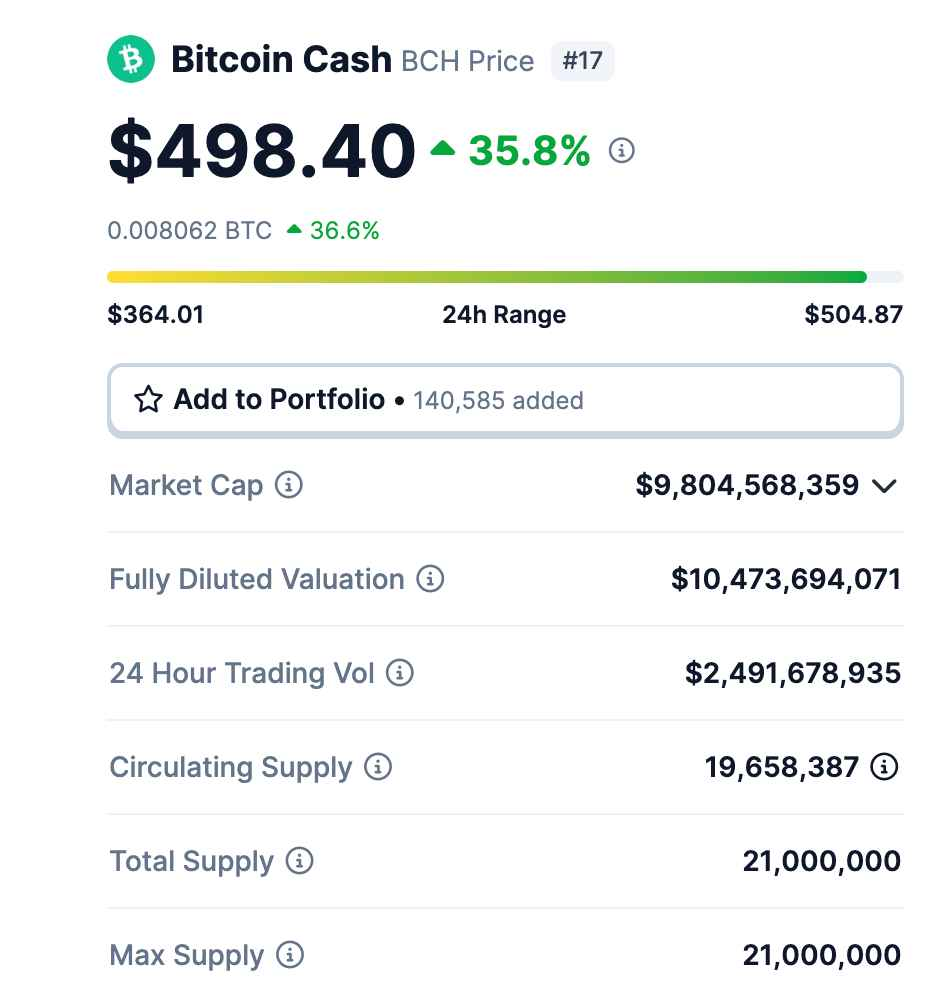This screenshot has height=988, width=940.
Task: Click the Bitcoin Cash title text
Action: [x=281, y=60]
